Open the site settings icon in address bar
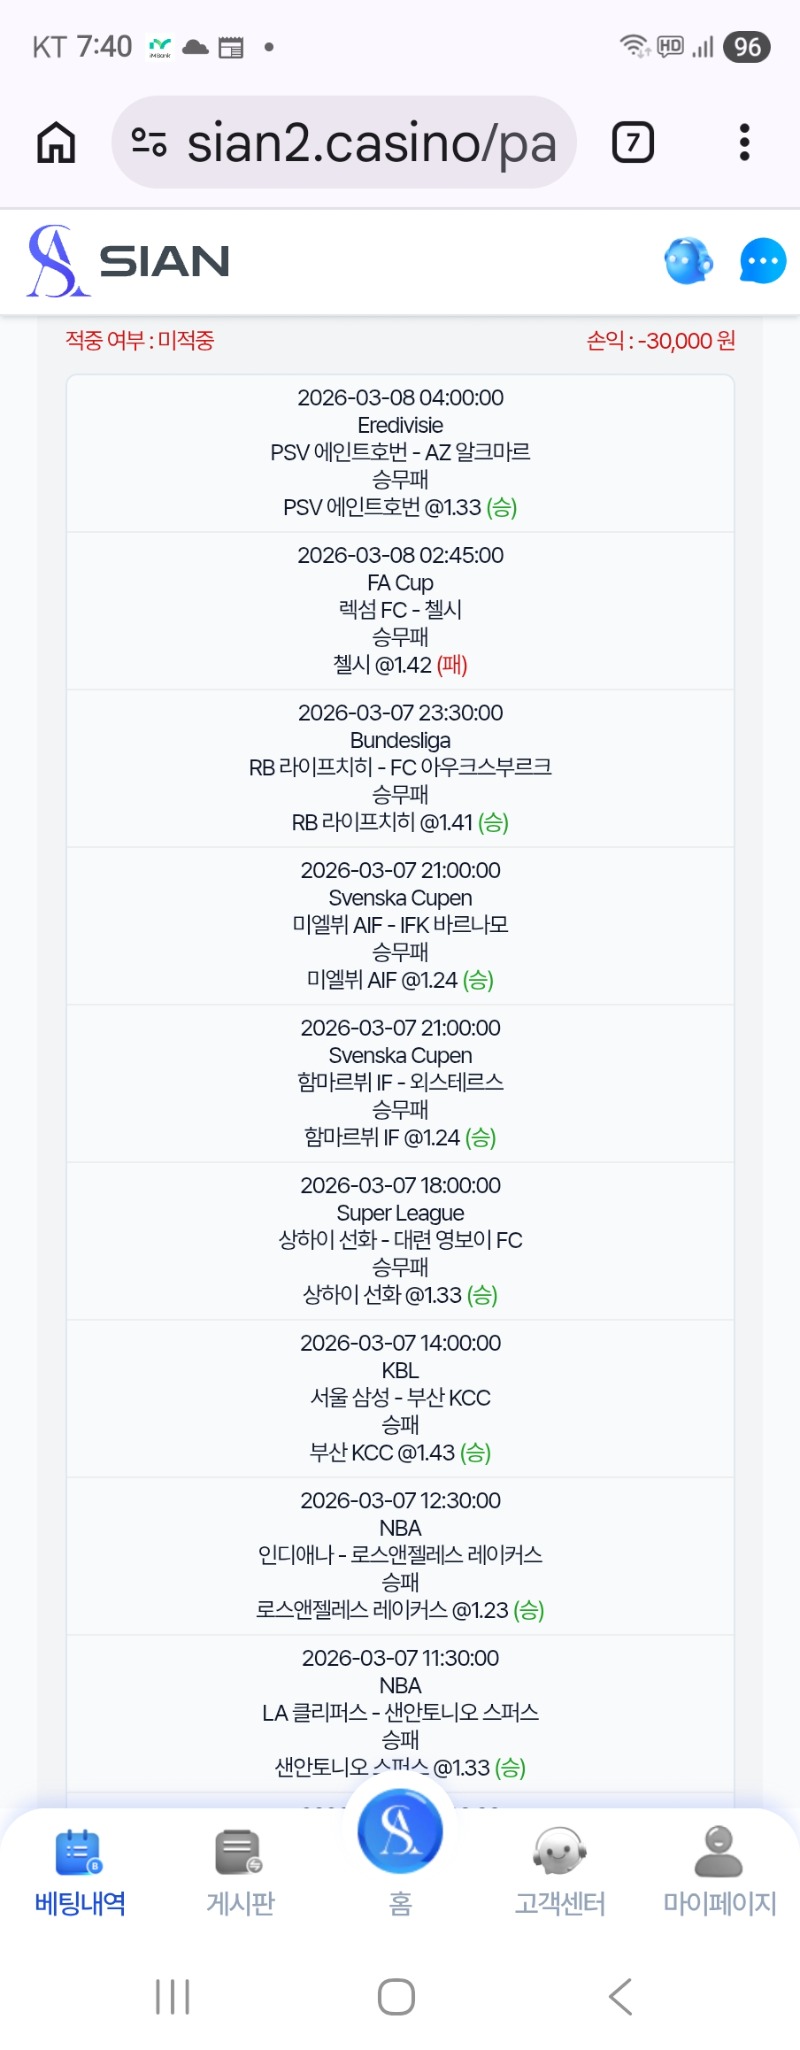 tap(149, 143)
